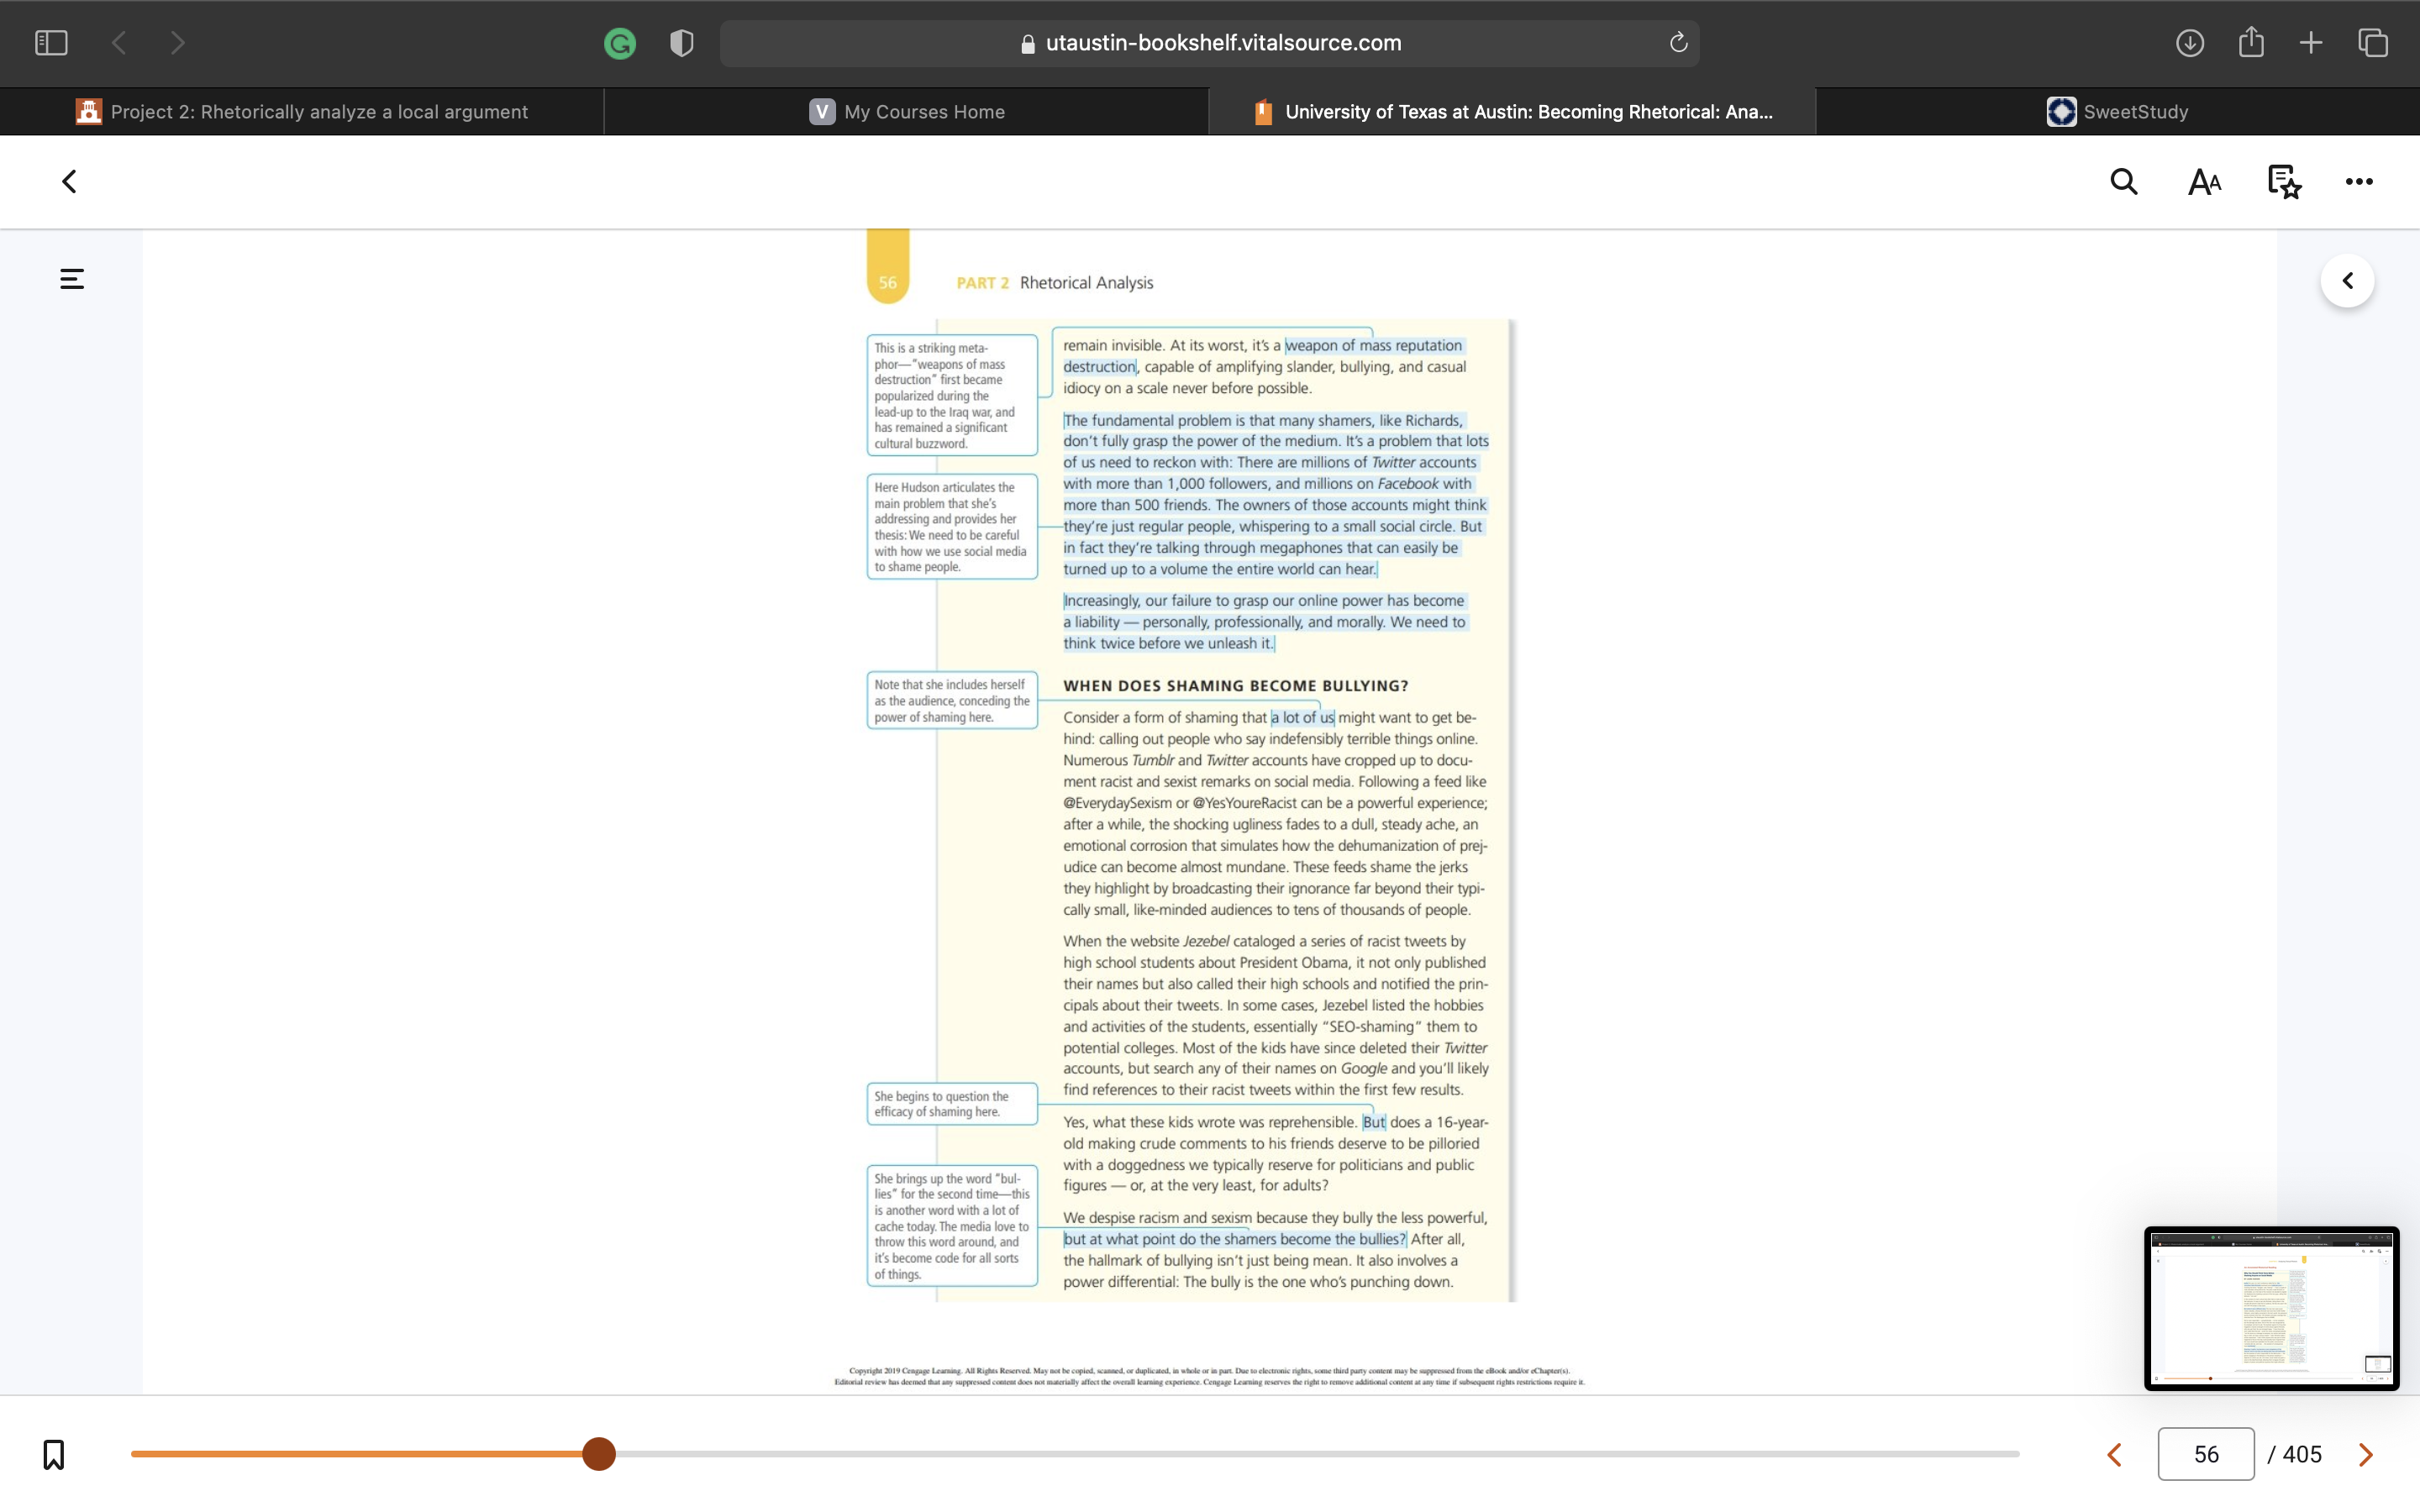Viewport: 2420px width, 1512px height.
Task: Go to the previous page arrow
Action: click(2114, 1455)
